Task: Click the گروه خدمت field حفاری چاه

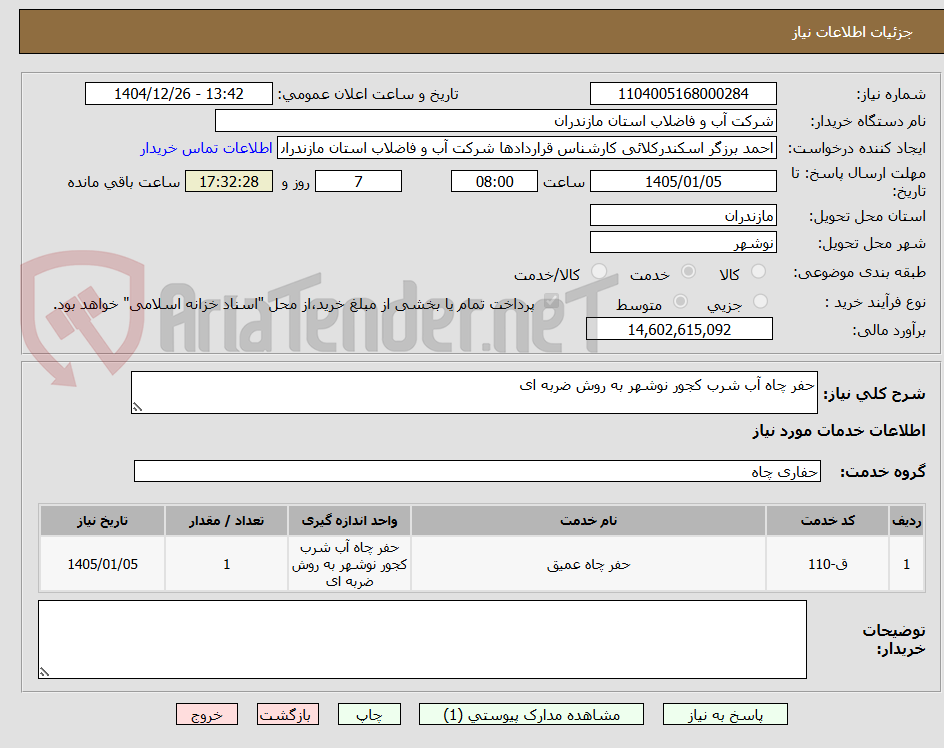Action: [477, 472]
